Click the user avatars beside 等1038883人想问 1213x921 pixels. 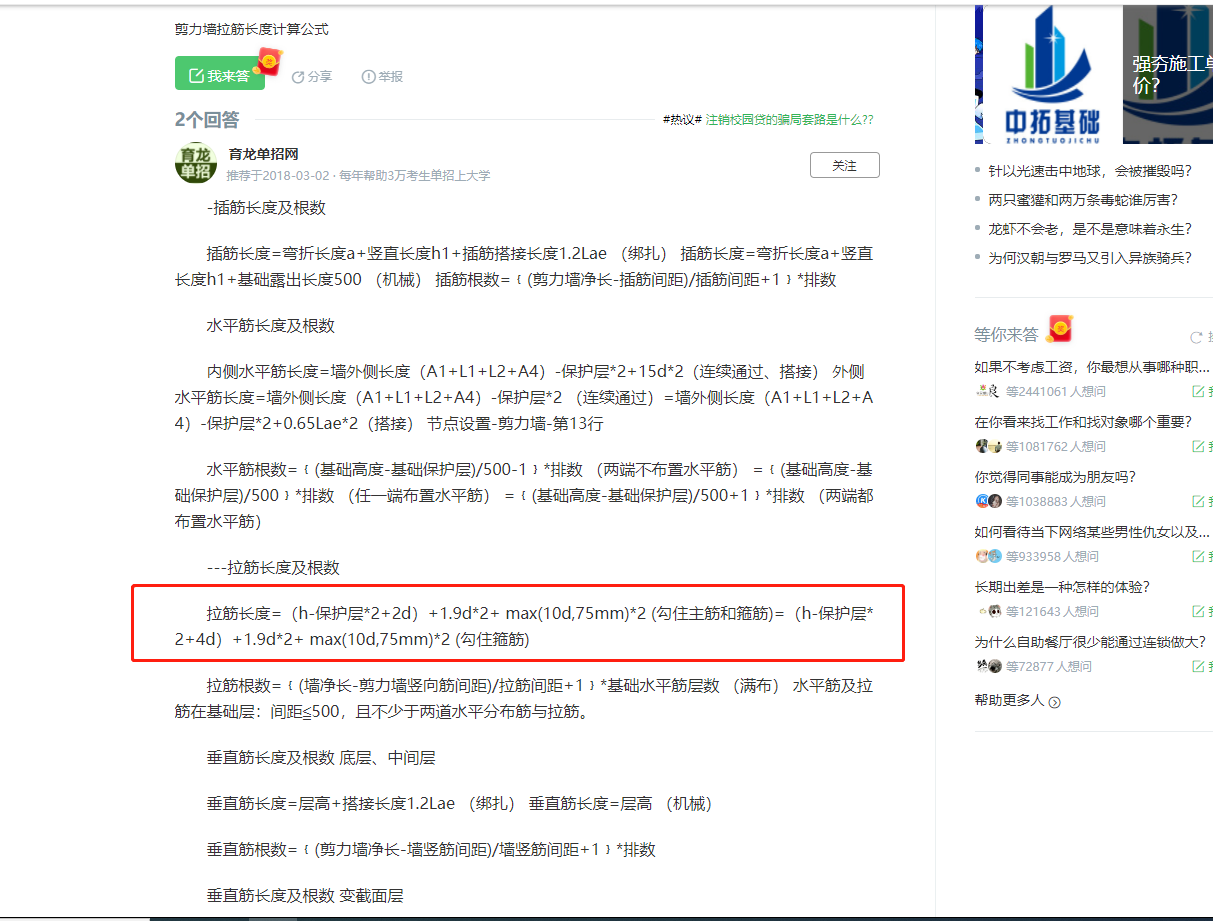pos(988,501)
